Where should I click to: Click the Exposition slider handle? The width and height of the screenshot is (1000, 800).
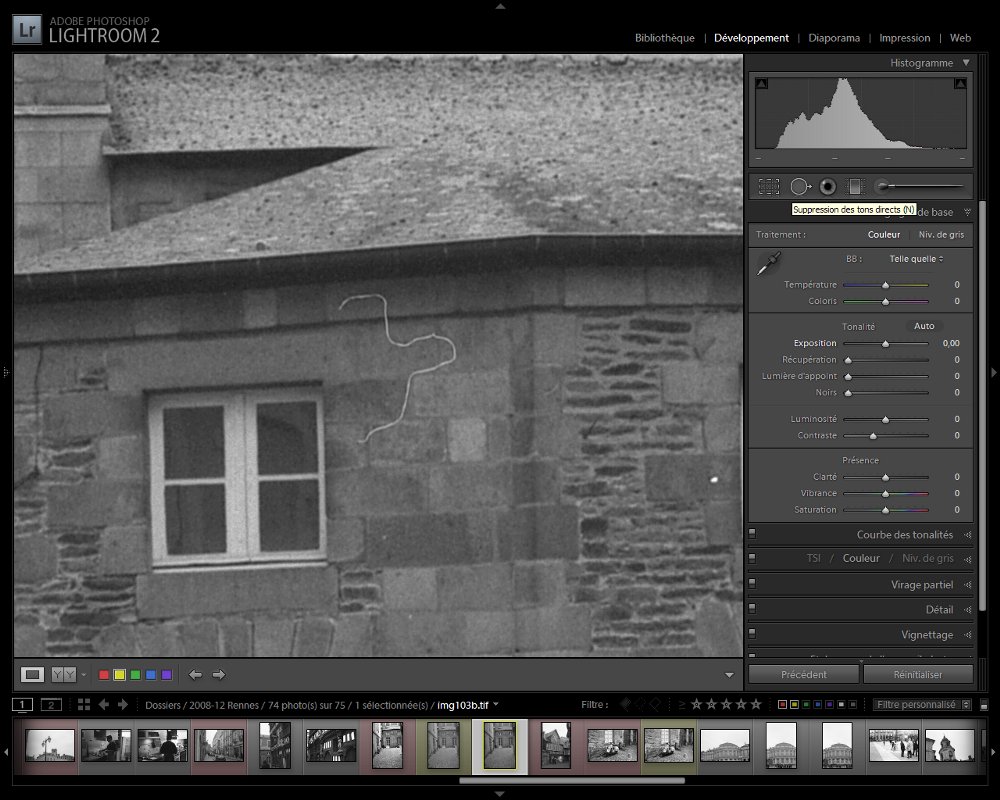tap(885, 344)
